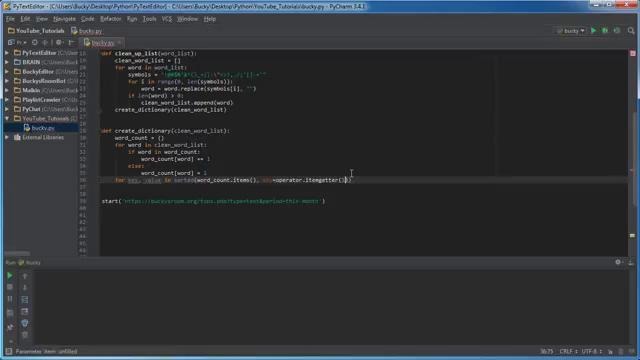Expand the BuckyEditor folder

[7, 72]
